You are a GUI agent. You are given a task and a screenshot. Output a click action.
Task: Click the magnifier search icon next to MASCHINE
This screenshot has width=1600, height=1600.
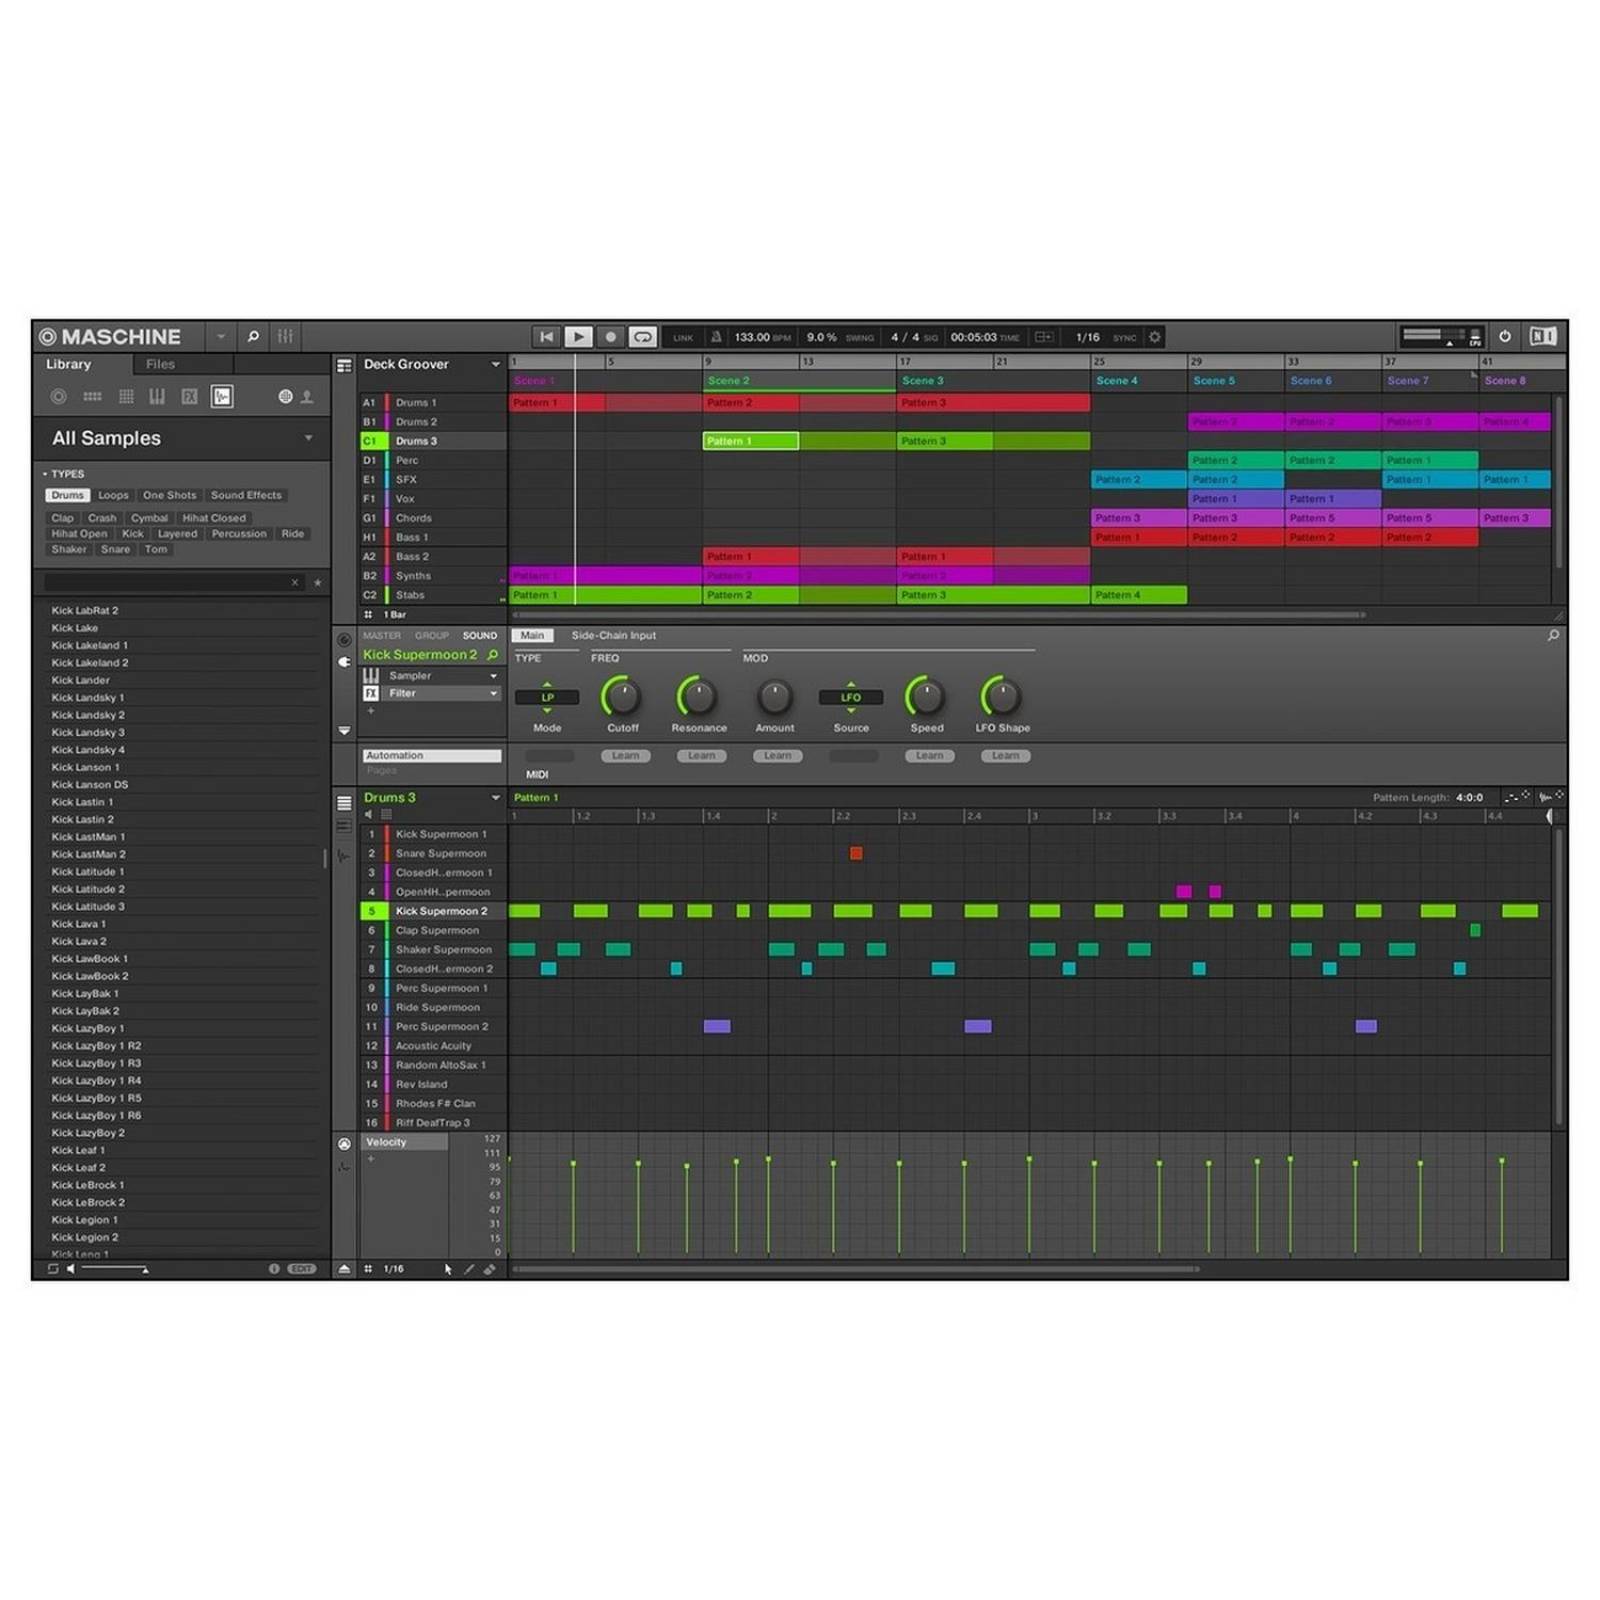(x=253, y=337)
